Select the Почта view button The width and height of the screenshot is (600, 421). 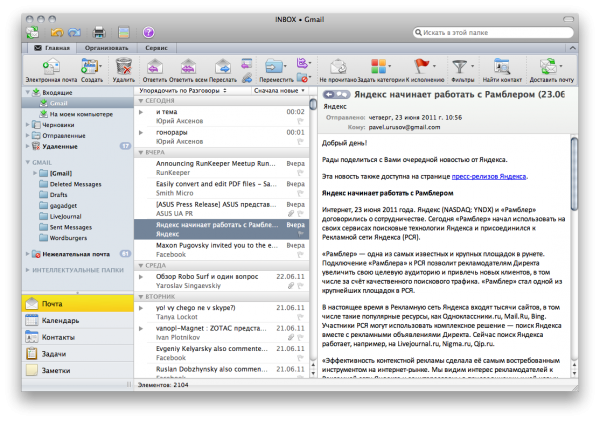click(78, 304)
